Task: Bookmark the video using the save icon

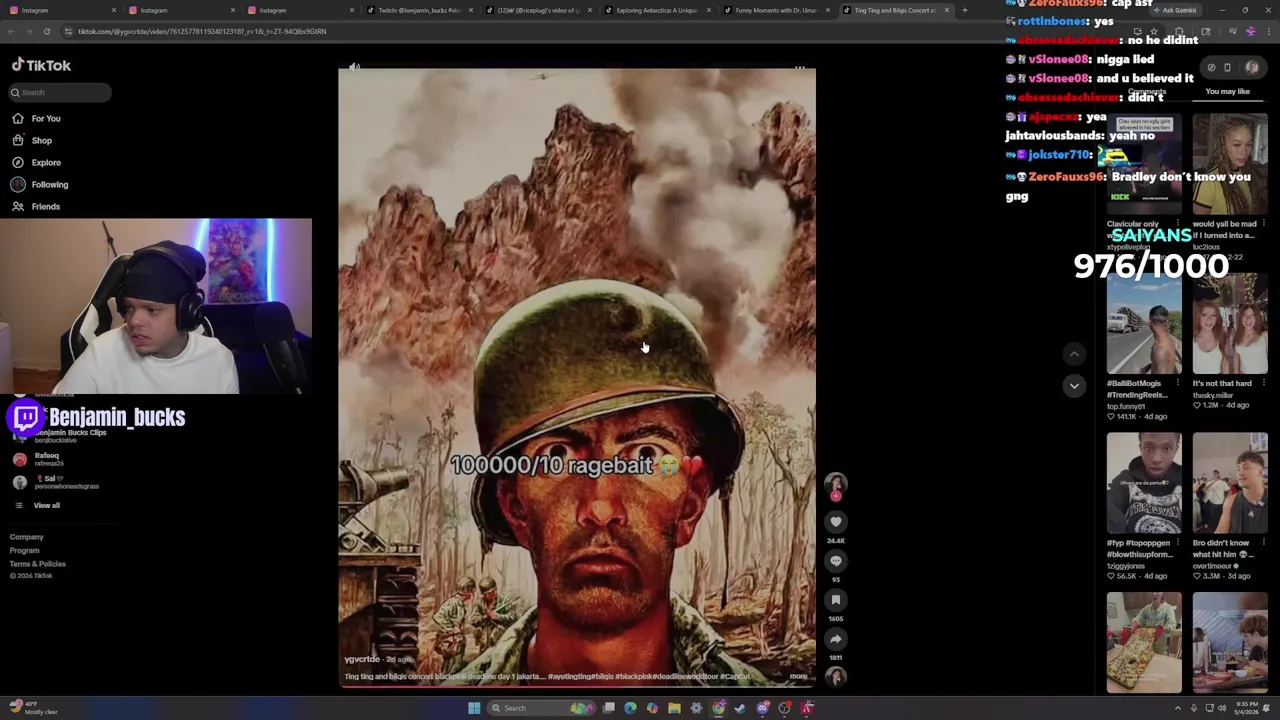Action: [x=836, y=600]
